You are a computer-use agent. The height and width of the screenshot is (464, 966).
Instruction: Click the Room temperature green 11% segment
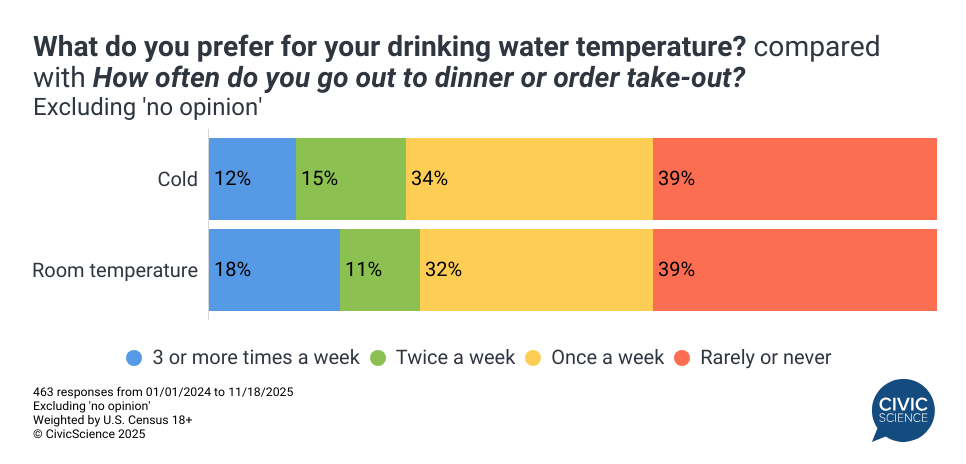click(380, 270)
